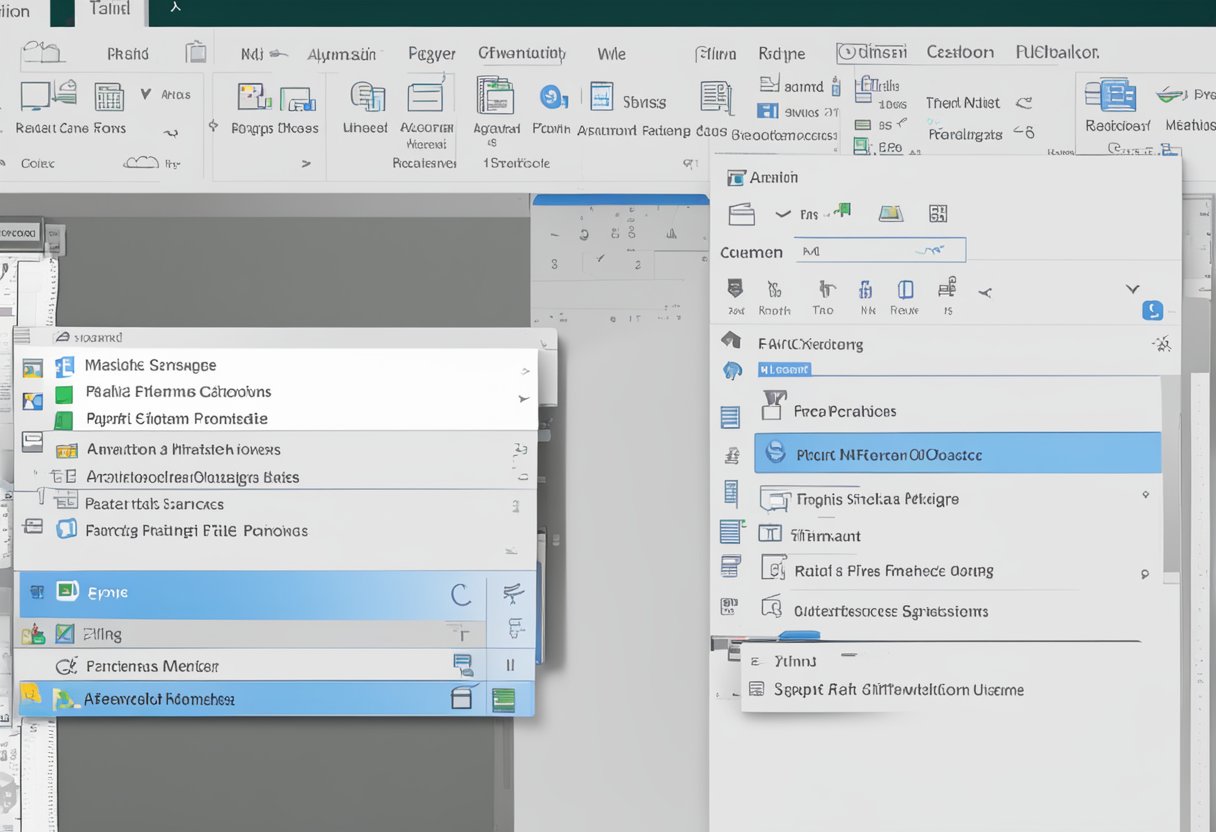This screenshot has width=1216, height=832.
Task: Click the yellow folder icon beside 'Amanton' menu entry
Action: coord(66,450)
